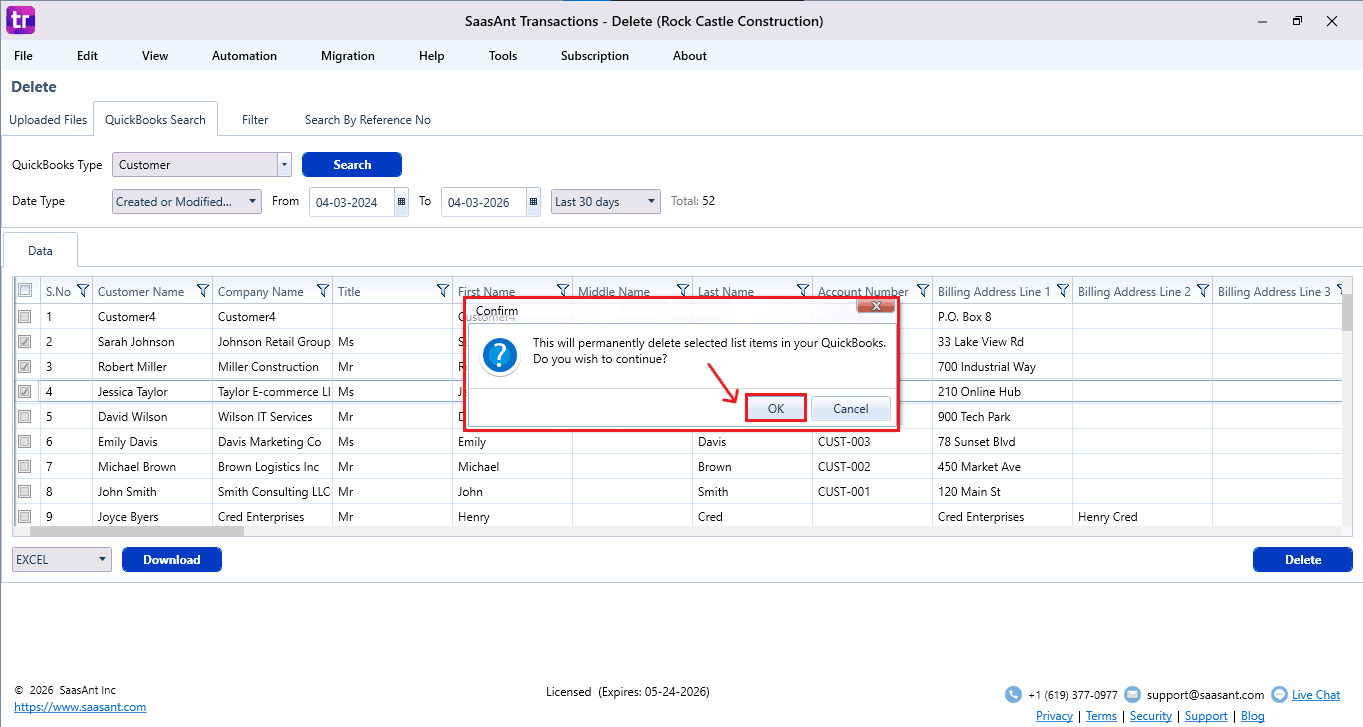Open the saasant.com website link
Viewport: 1363px width, 727px height.
pyautogui.click(x=80, y=707)
